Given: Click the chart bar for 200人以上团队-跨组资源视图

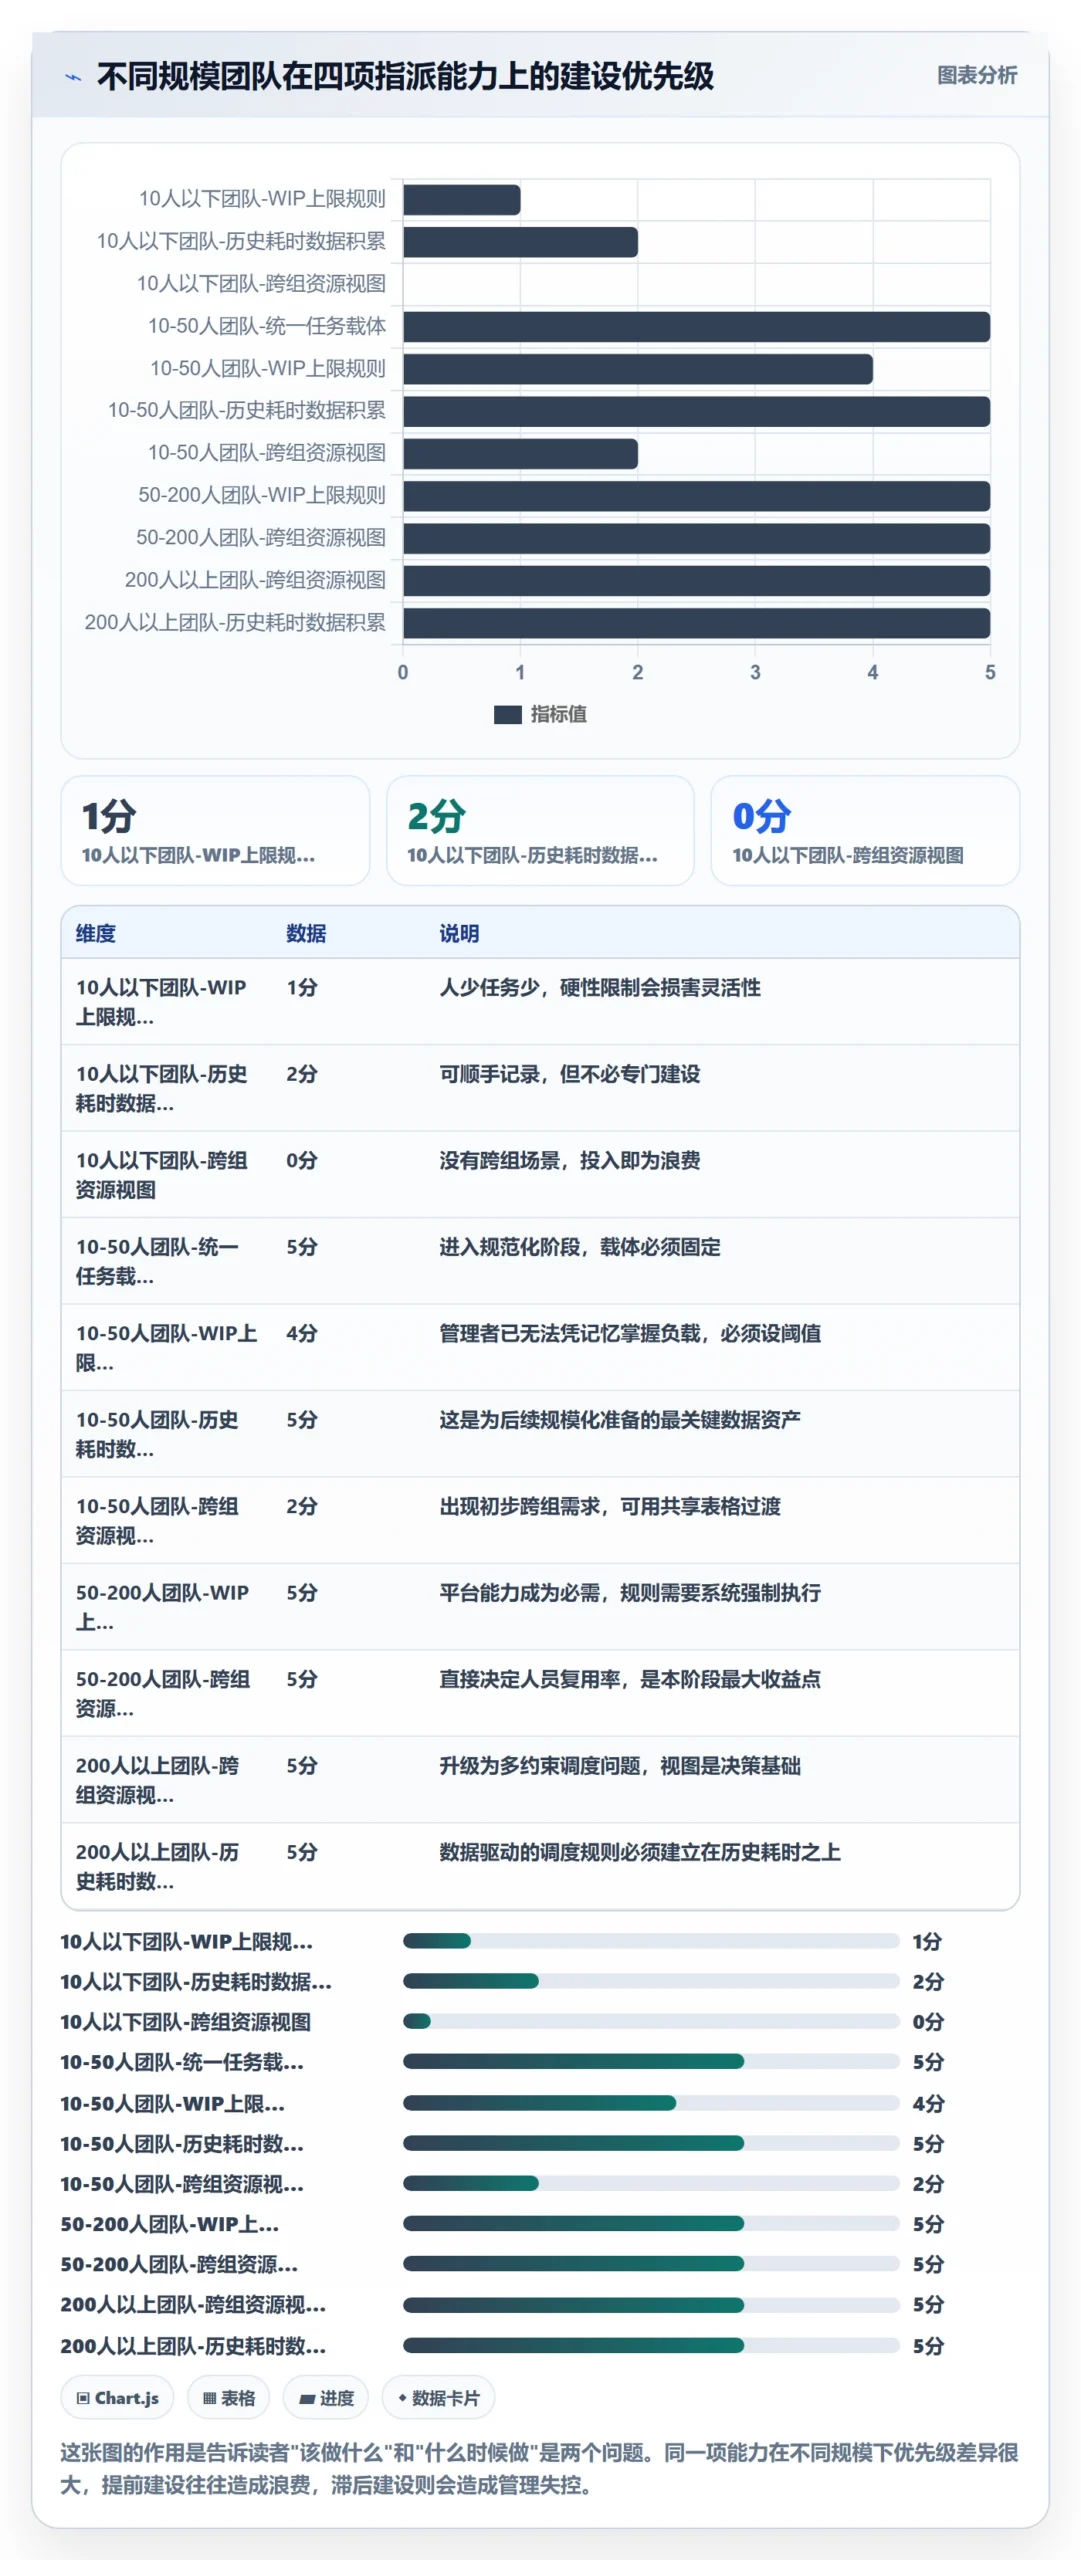Looking at the screenshot, I should (x=697, y=581).
